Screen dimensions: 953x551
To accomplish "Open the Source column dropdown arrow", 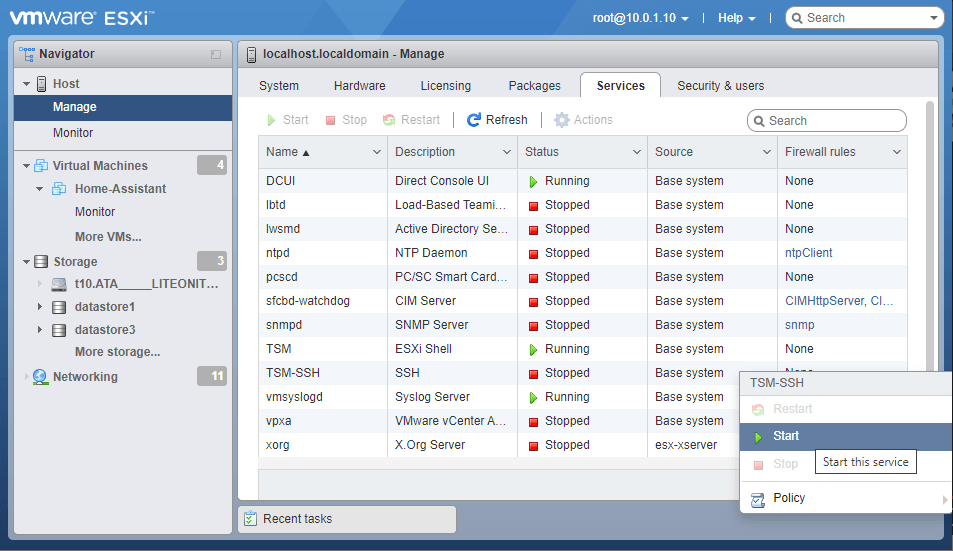I will pyautogui.click(x=767, y=152).
